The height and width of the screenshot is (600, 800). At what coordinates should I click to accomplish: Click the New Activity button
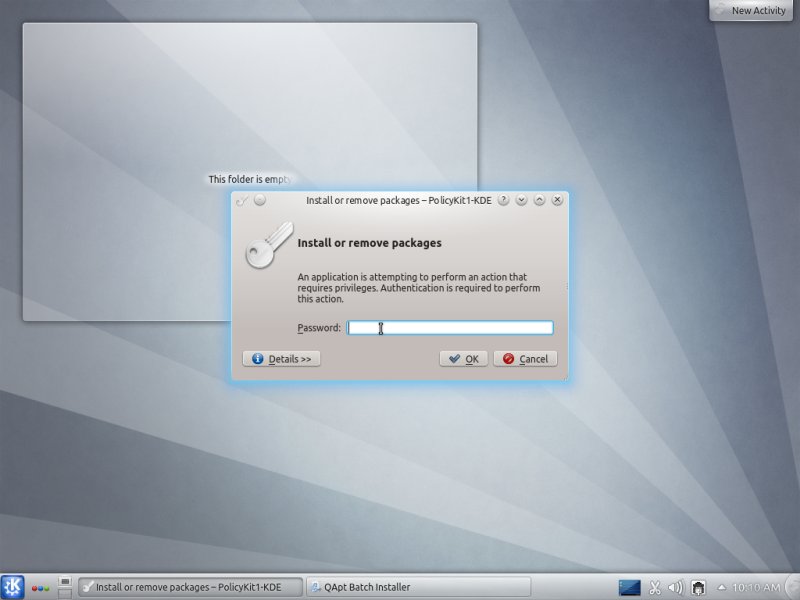[x=751, y=10]
